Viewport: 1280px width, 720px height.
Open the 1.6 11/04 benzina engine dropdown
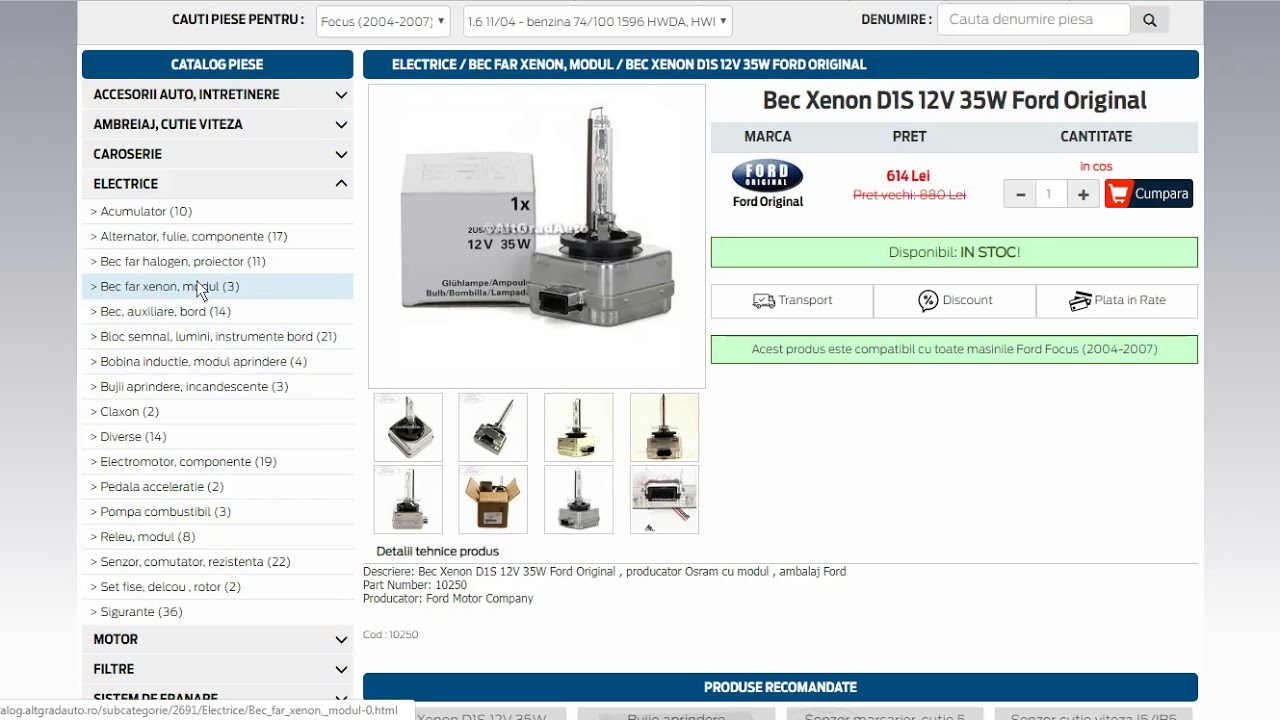tap(597, 21)
